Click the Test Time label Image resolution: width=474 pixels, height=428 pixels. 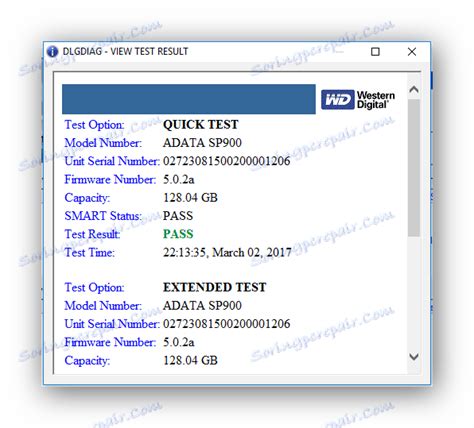pos(89,252)
